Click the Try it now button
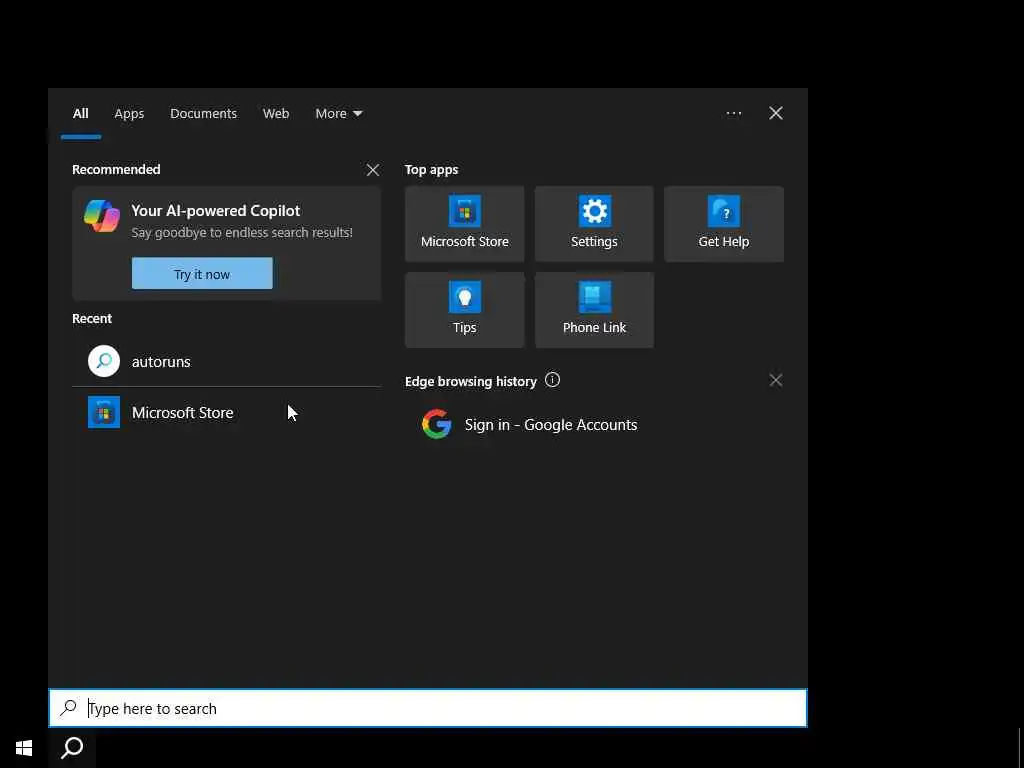The width and height of the screenshot is (1024, 768). point(202,274)
